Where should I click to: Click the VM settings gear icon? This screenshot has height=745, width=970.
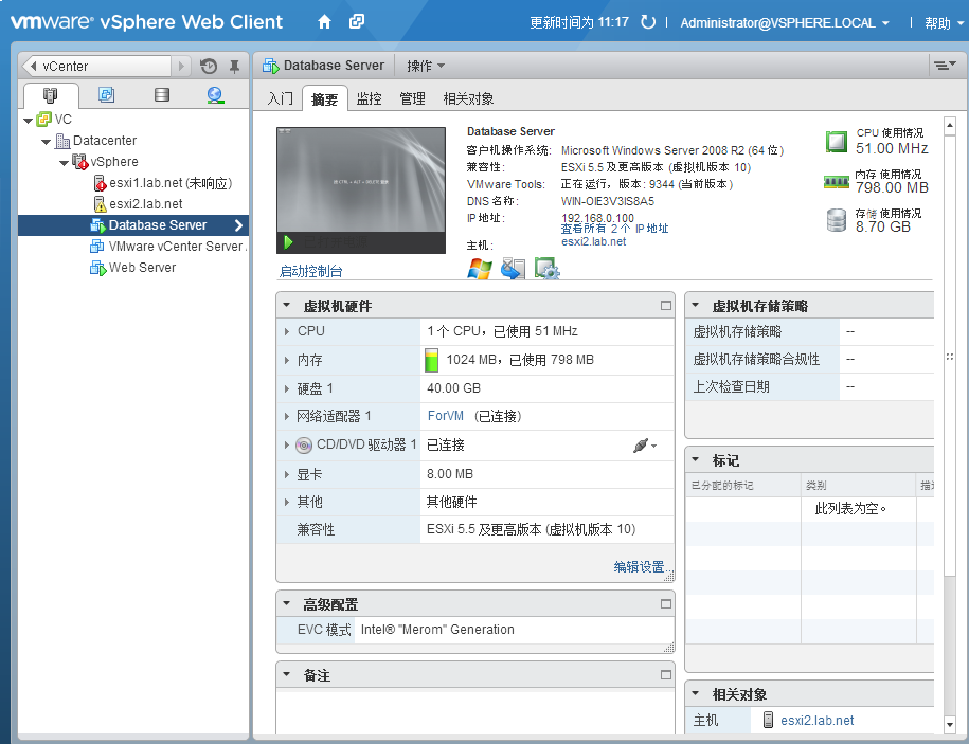click(x=547, y=268)
